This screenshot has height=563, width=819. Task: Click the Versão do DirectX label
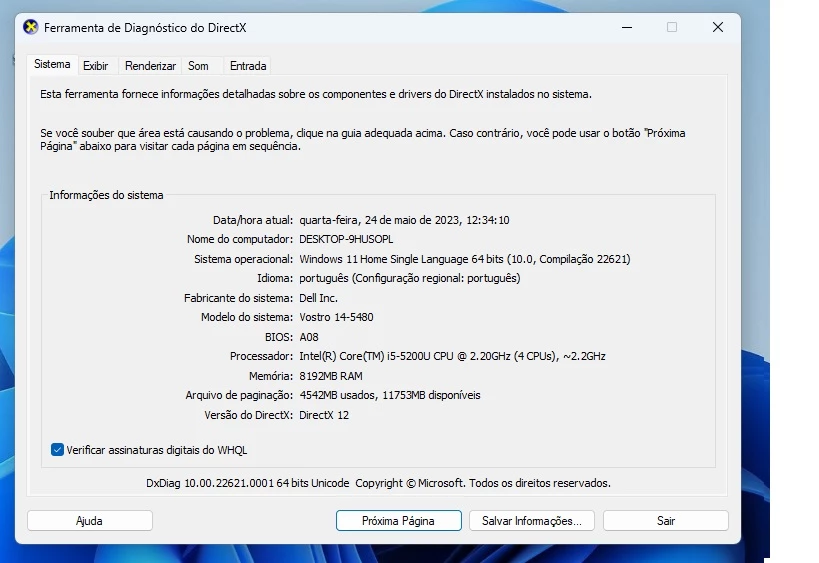249,415
